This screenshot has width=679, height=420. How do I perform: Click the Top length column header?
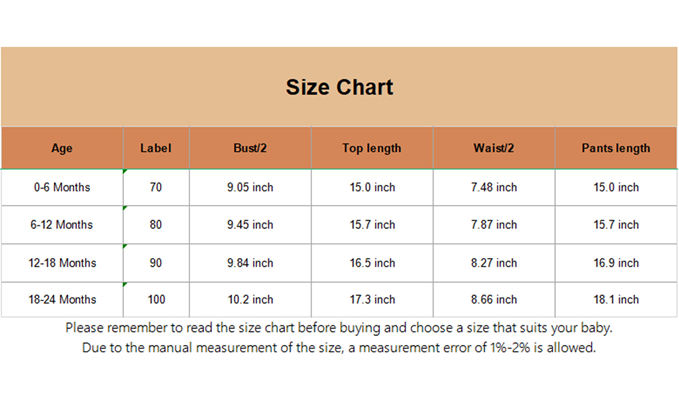click(x=371, y=148)
